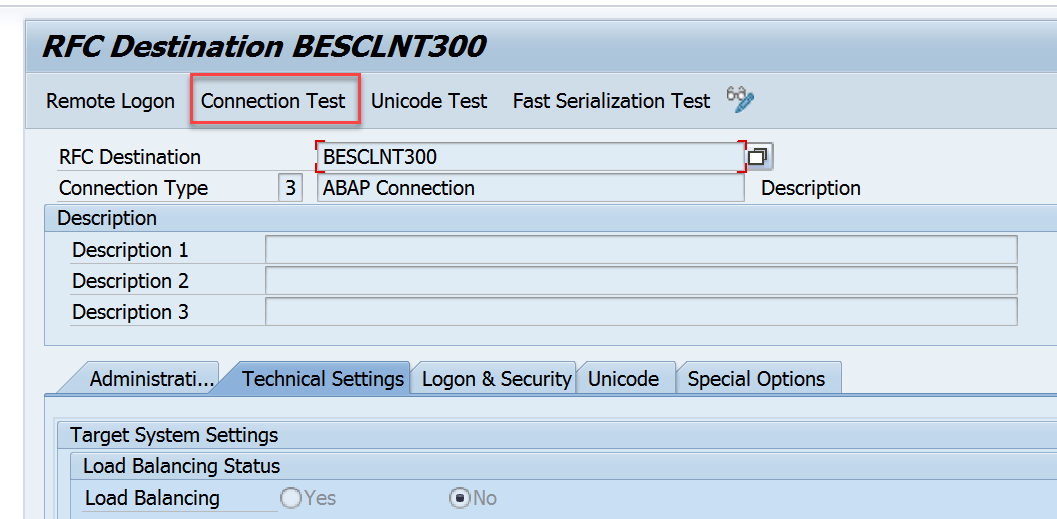Start the Unicode Test
Viewport: 1057px width, 519px height.
pyautogui.click(x=429, y=101)
